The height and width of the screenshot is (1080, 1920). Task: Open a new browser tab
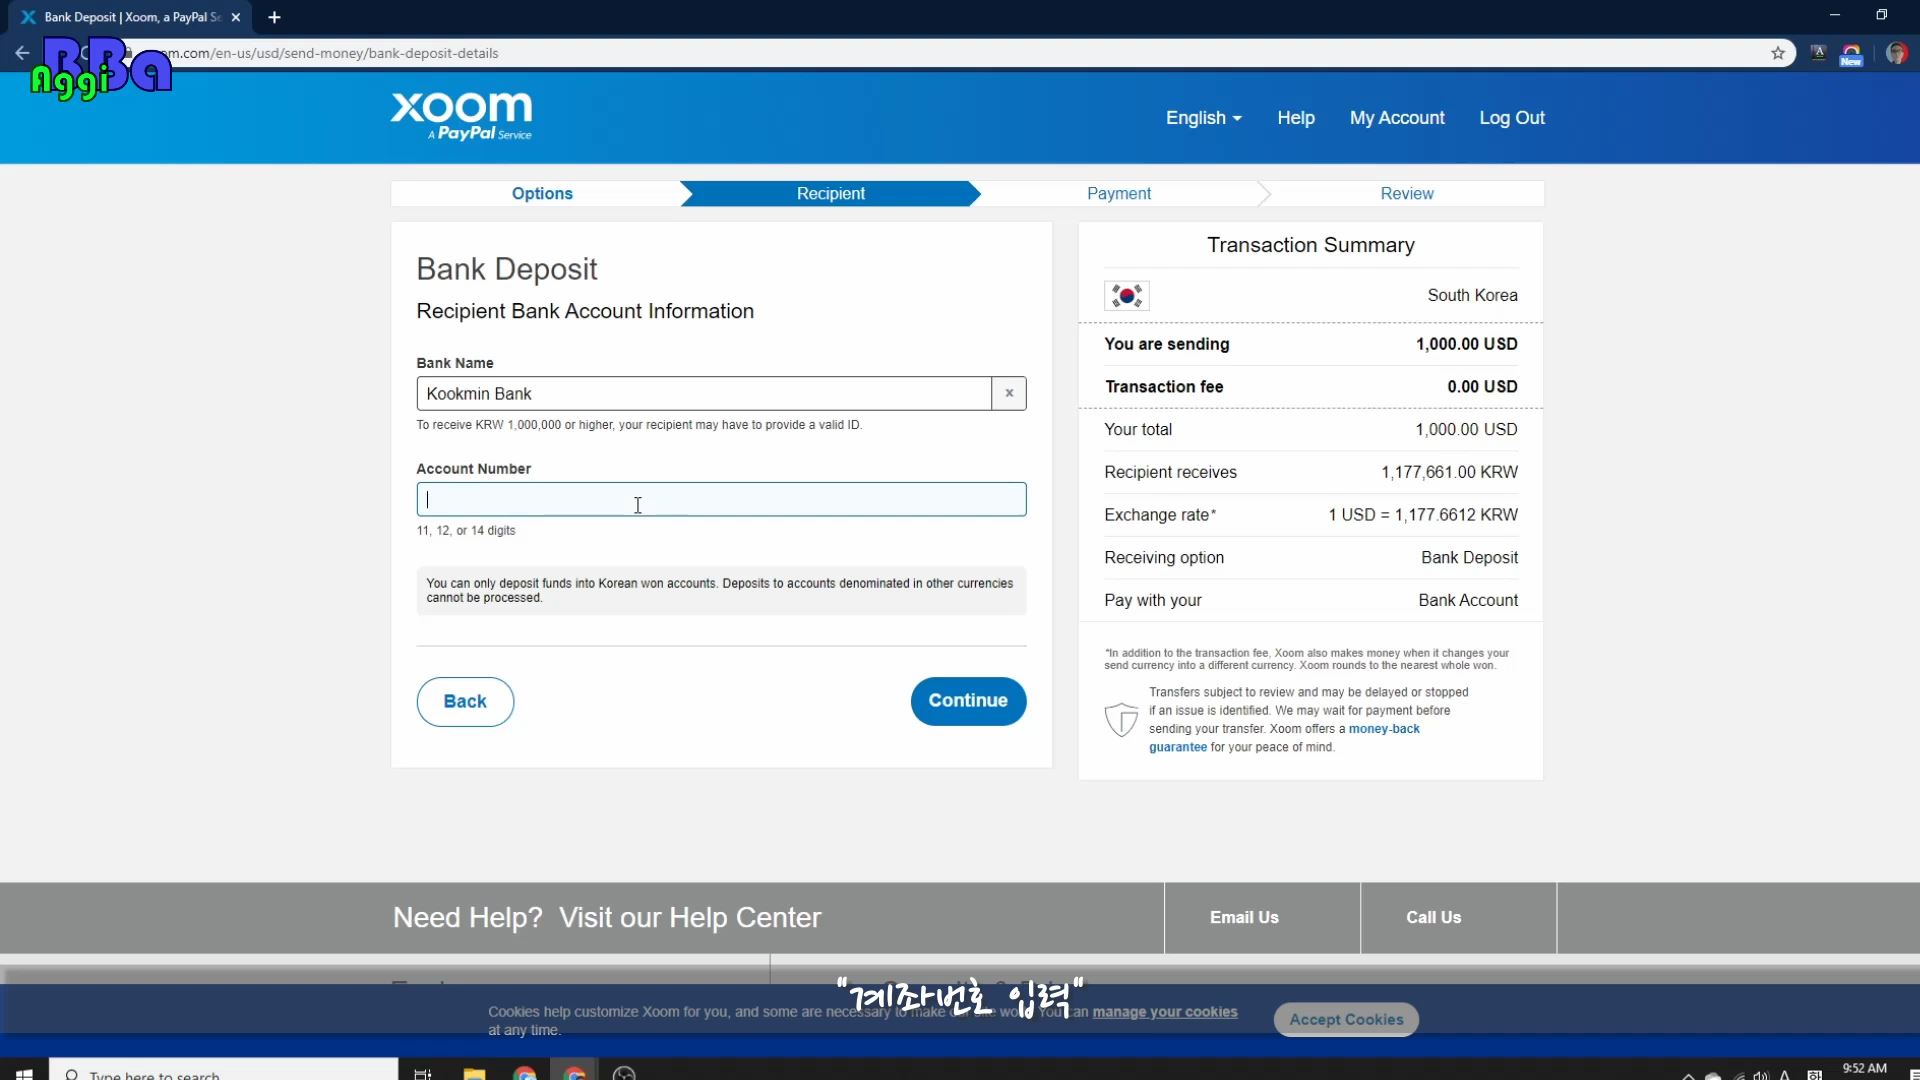(x=274, y=17)
